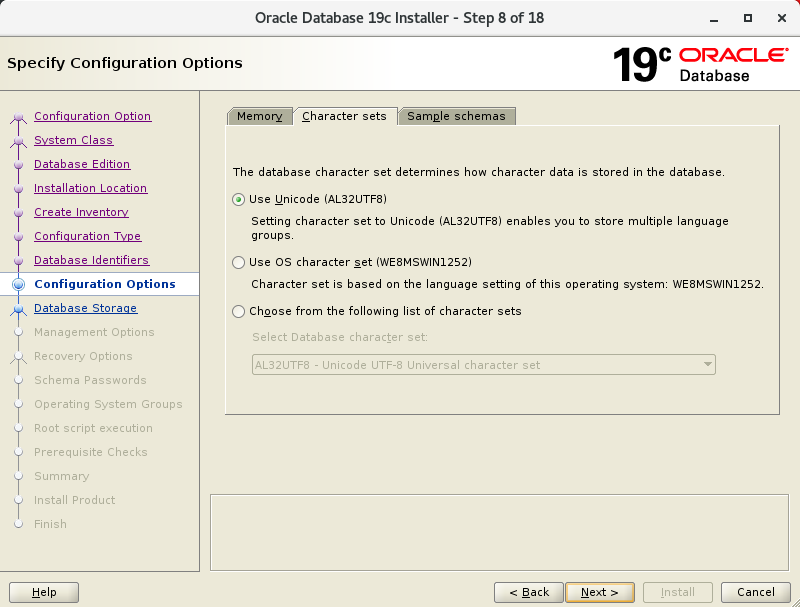Click the Prerequisite Checks step text
The width and height of the screenshot is (800, 607).
[91, 452]
